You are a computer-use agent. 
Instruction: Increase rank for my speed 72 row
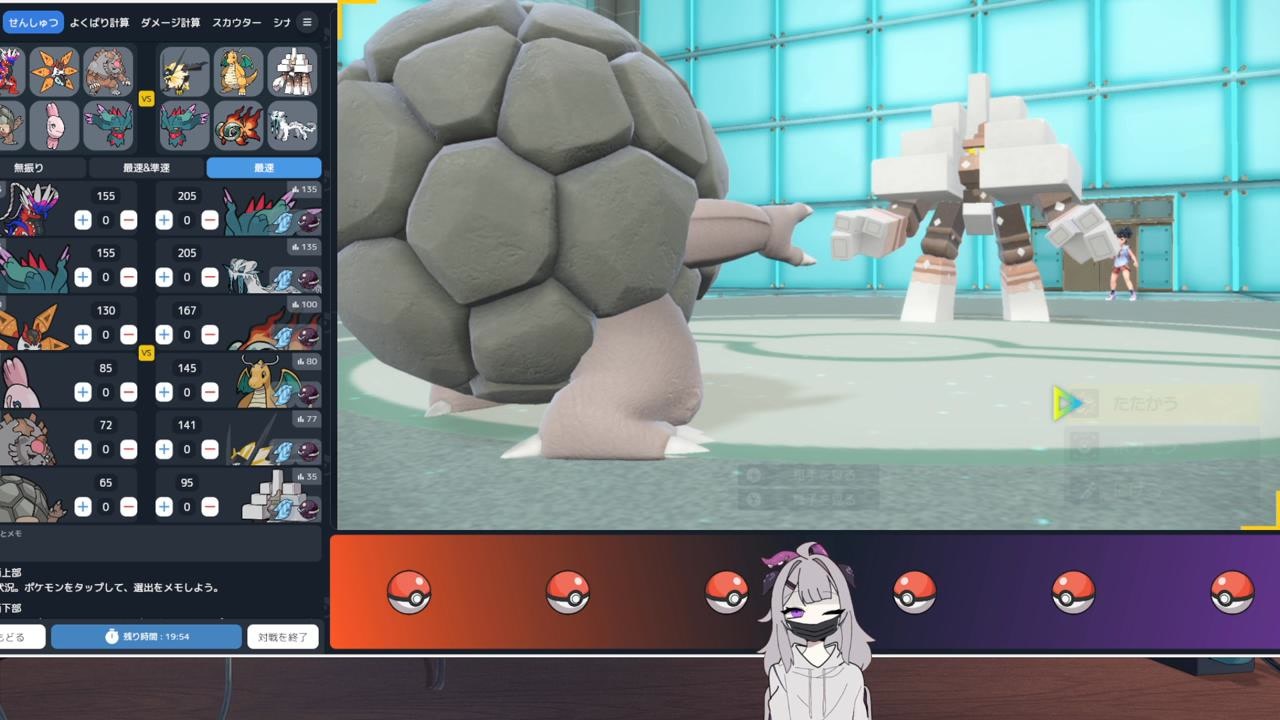click(83, 450)
